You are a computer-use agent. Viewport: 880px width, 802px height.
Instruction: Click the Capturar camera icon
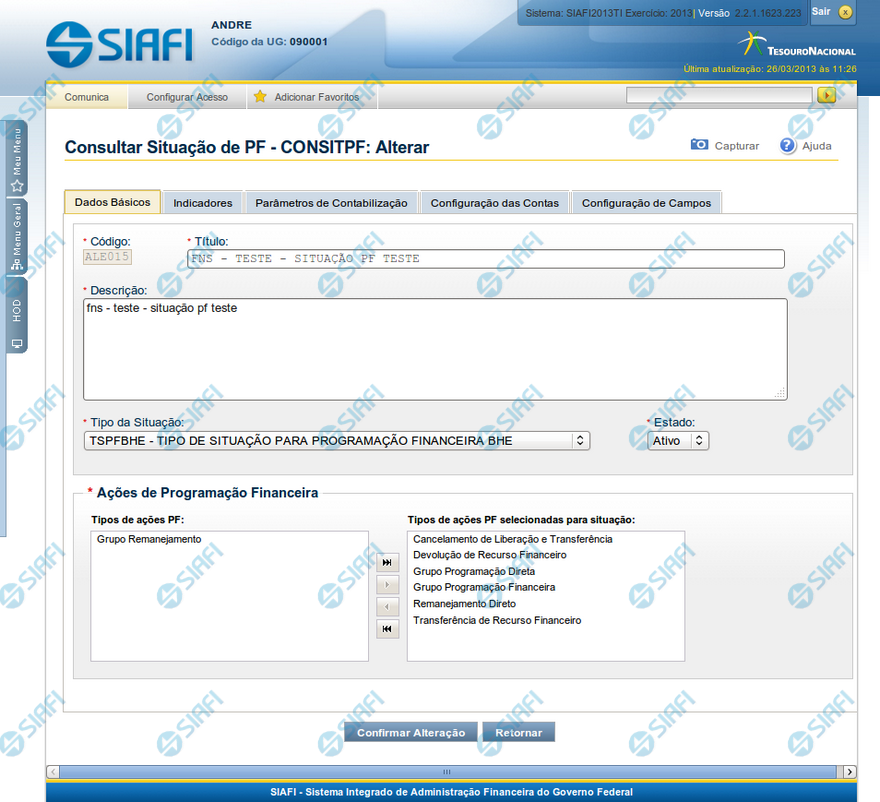tap(700, 145)
